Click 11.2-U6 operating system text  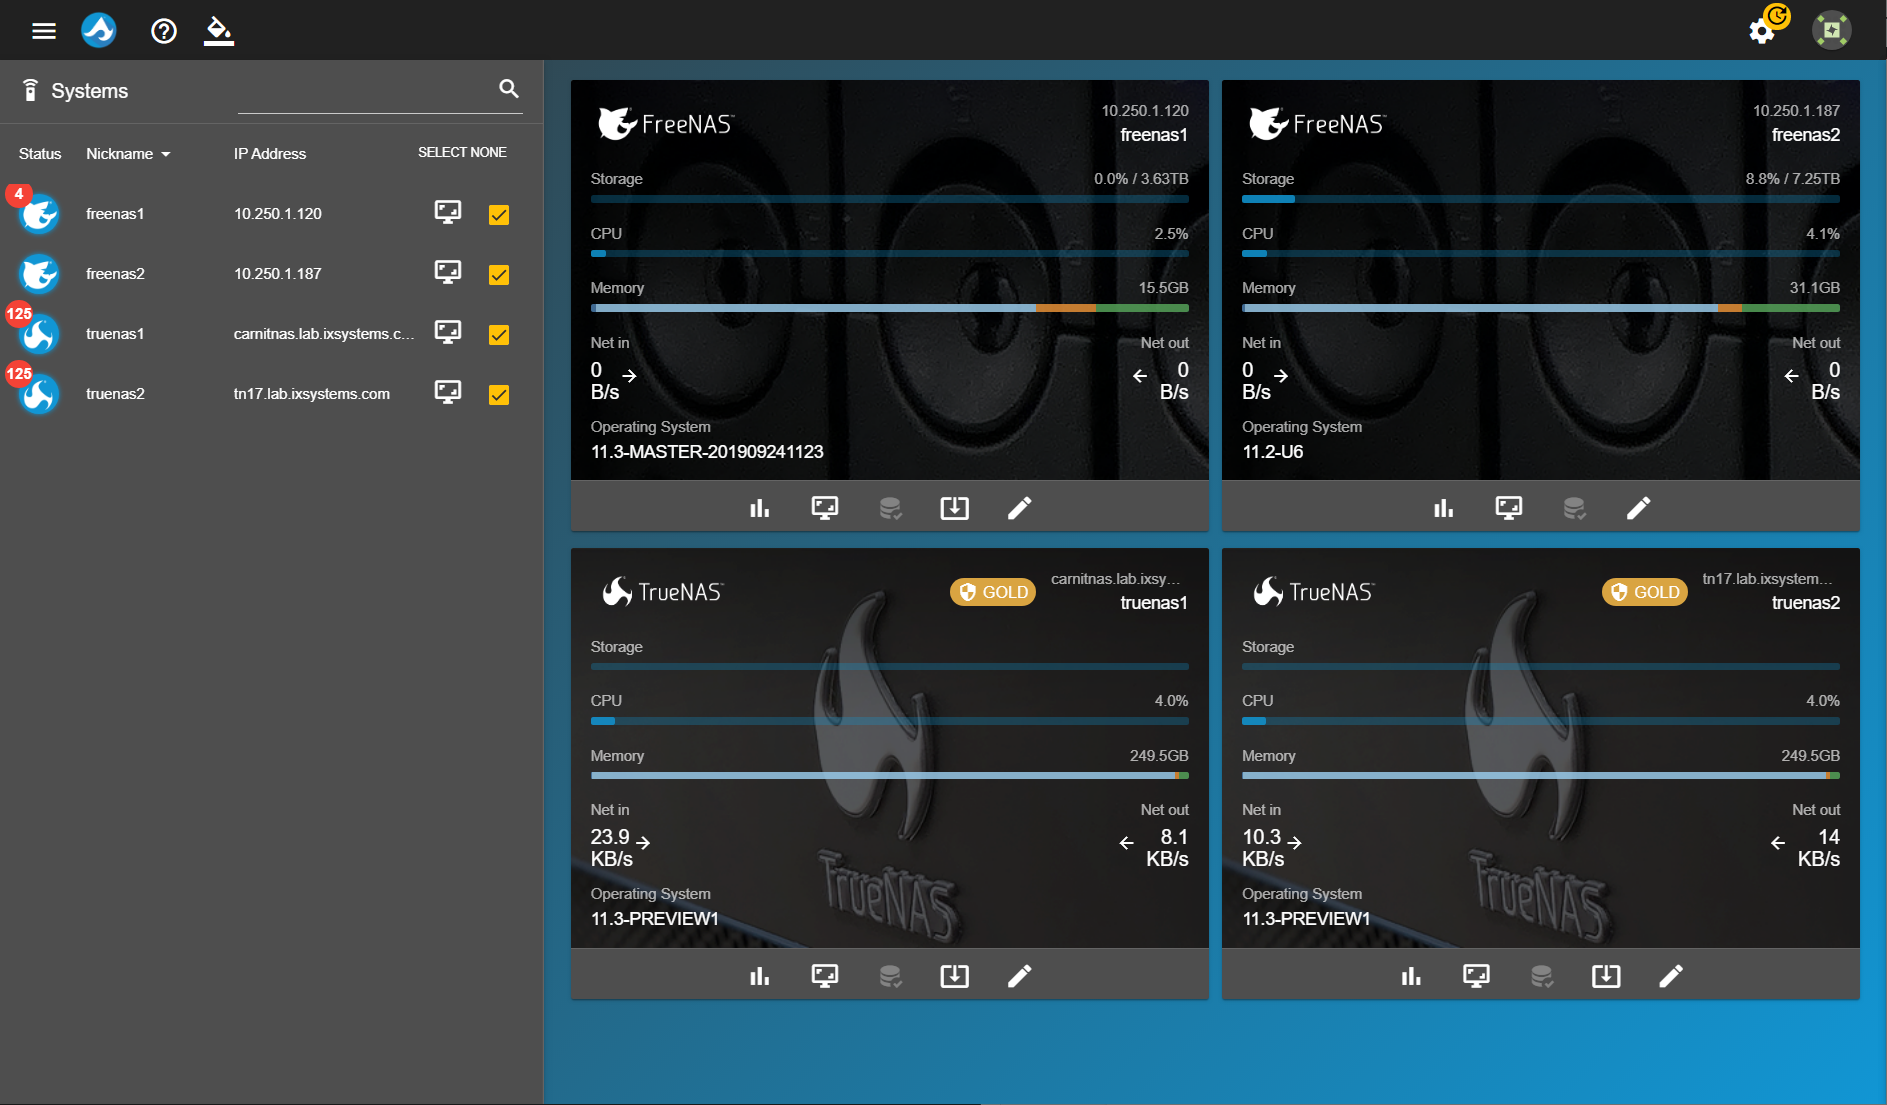pos(1273,452)
